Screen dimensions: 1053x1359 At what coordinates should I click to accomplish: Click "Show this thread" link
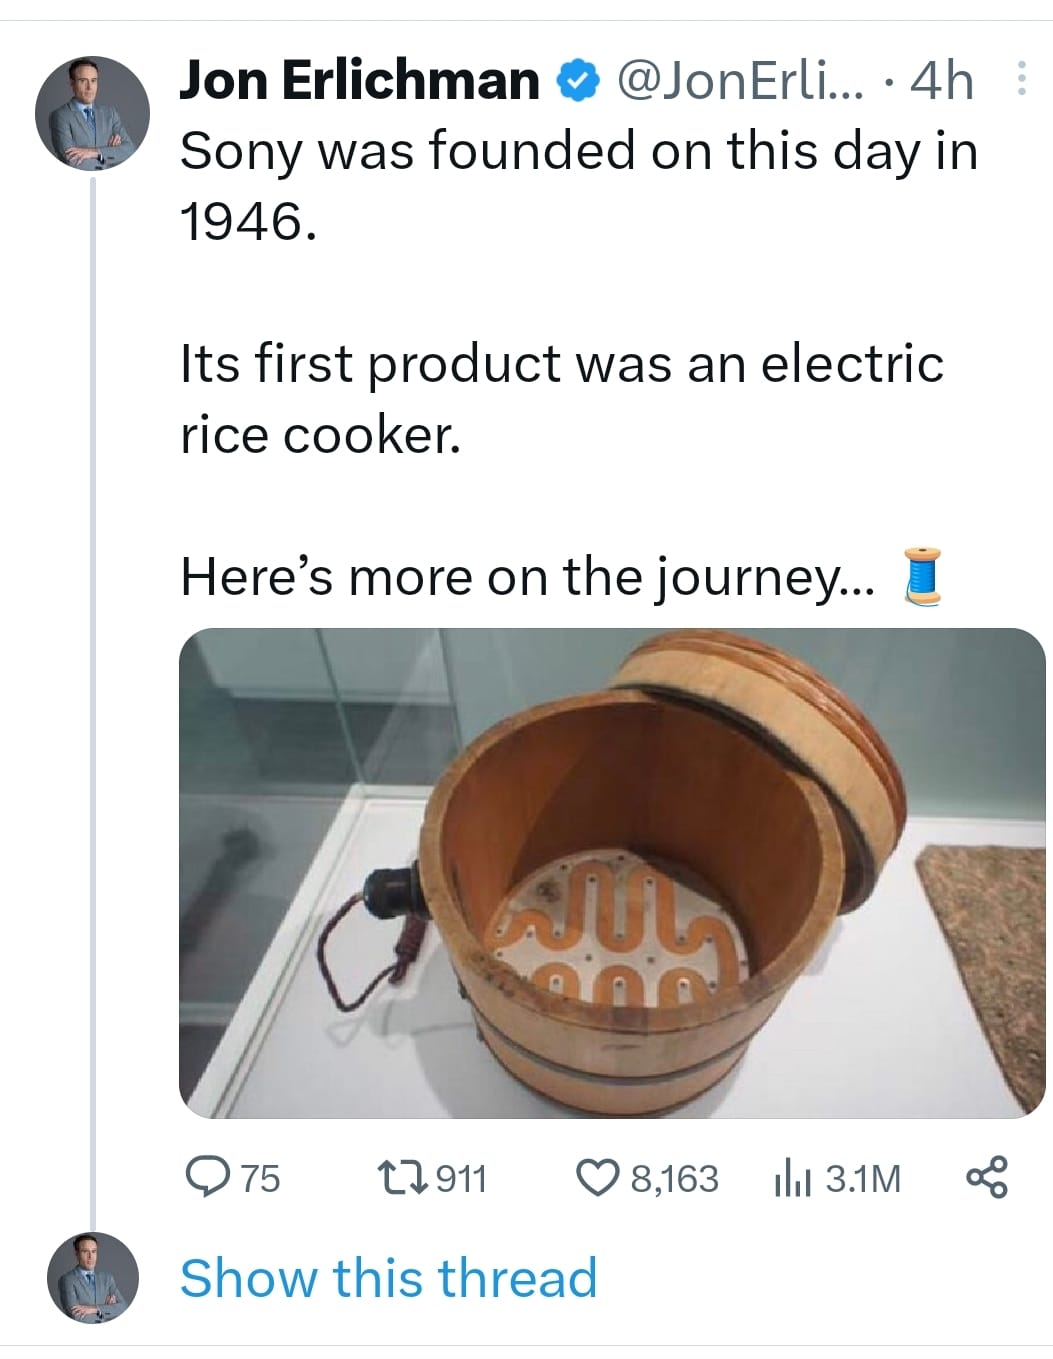[x=388, y=1277]
